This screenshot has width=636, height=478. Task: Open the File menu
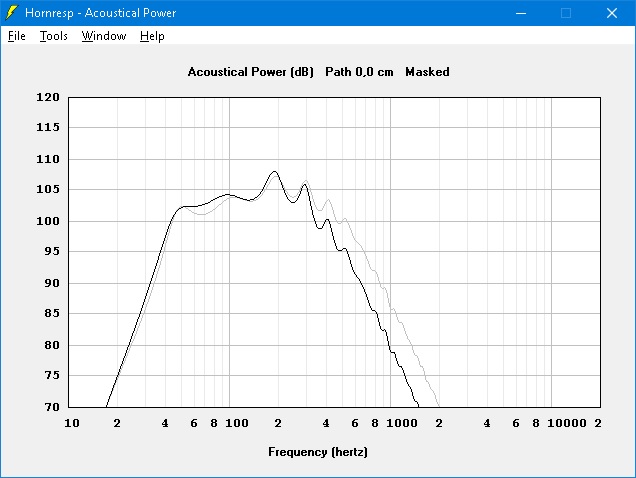(17, 36)
